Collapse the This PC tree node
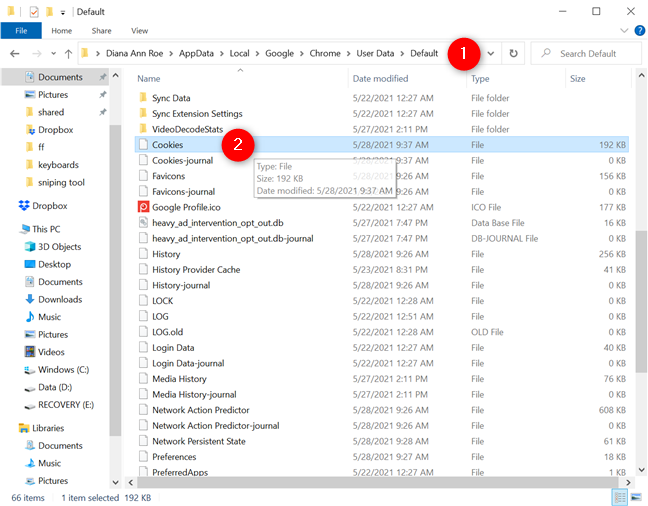Viewport: 648px width, 506px height. pos(10,229)
